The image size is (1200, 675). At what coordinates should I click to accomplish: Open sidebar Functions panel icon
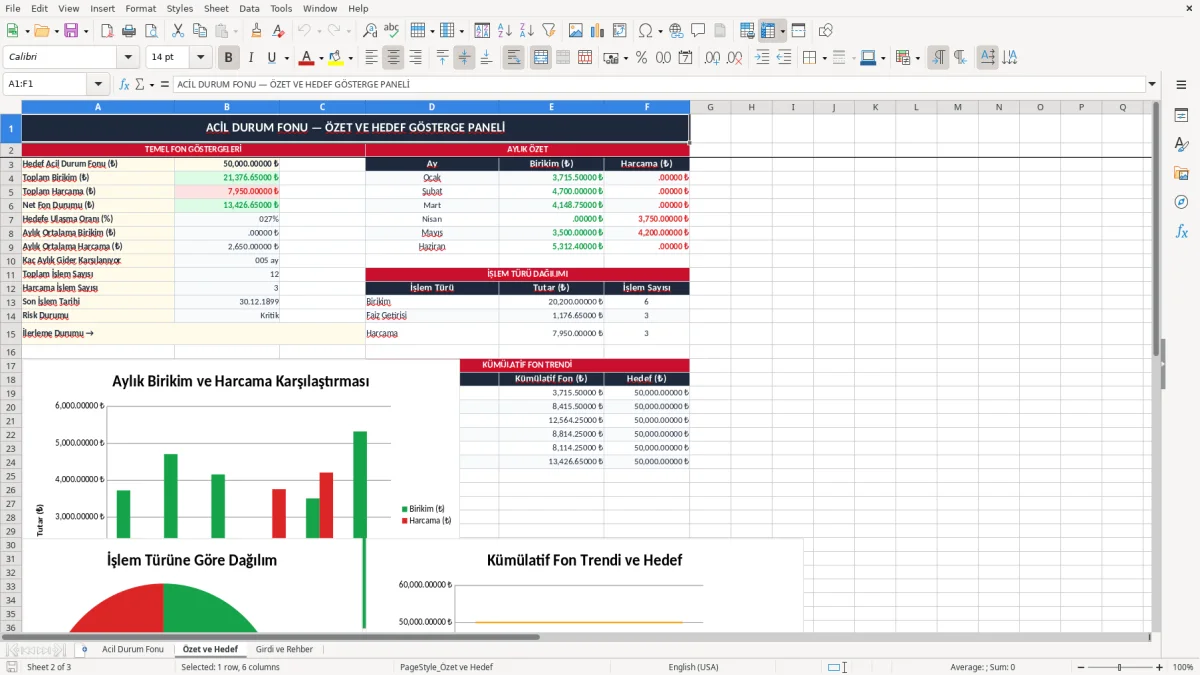pos(1181,231)
